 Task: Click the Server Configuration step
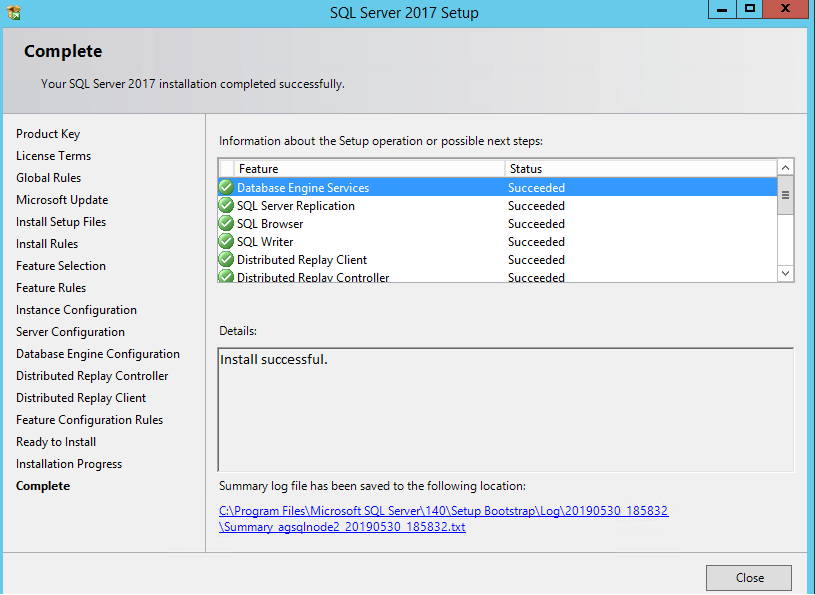point(70,332)
